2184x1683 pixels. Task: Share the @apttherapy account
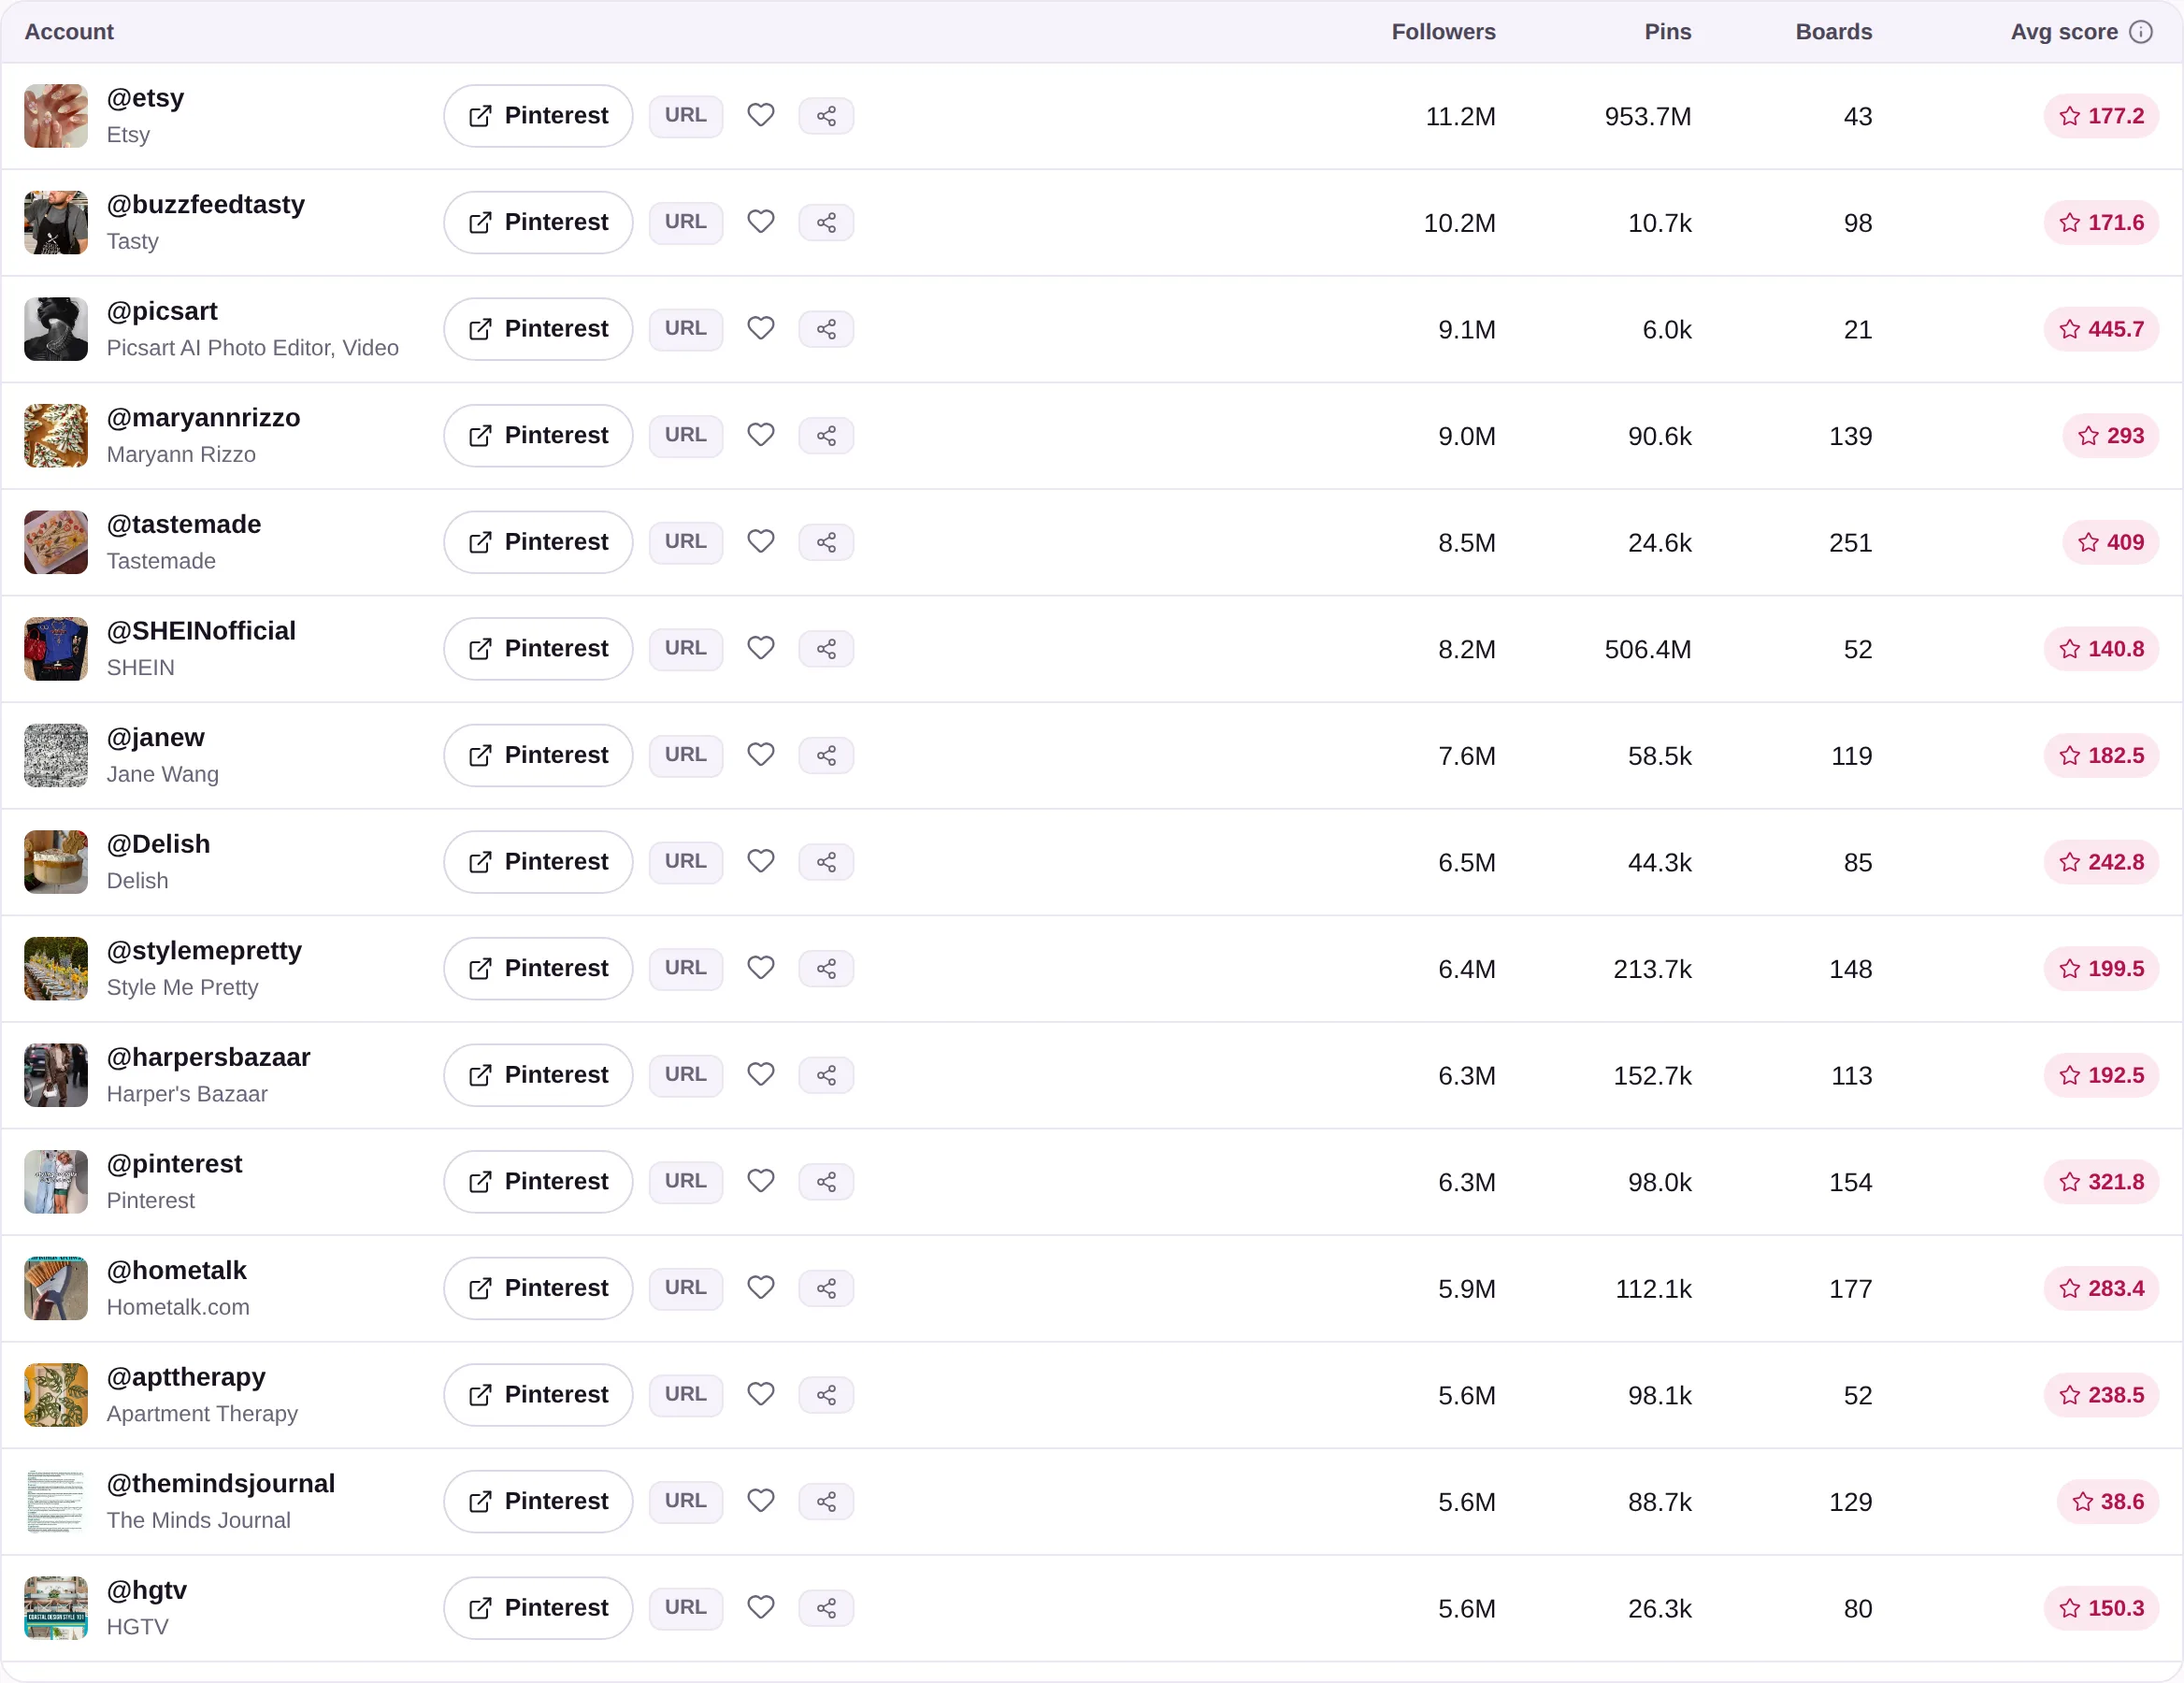point(826,1394)
